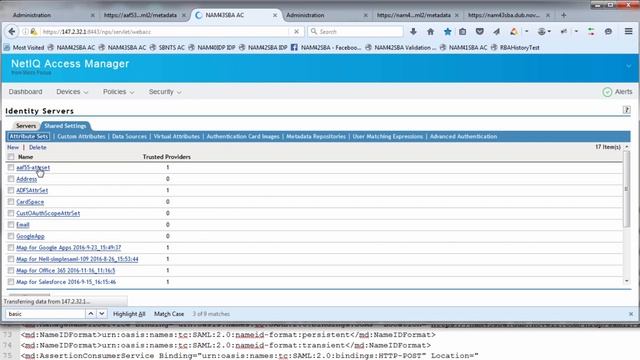Check the Map for Office 365 checkbox

click(11, 270)
